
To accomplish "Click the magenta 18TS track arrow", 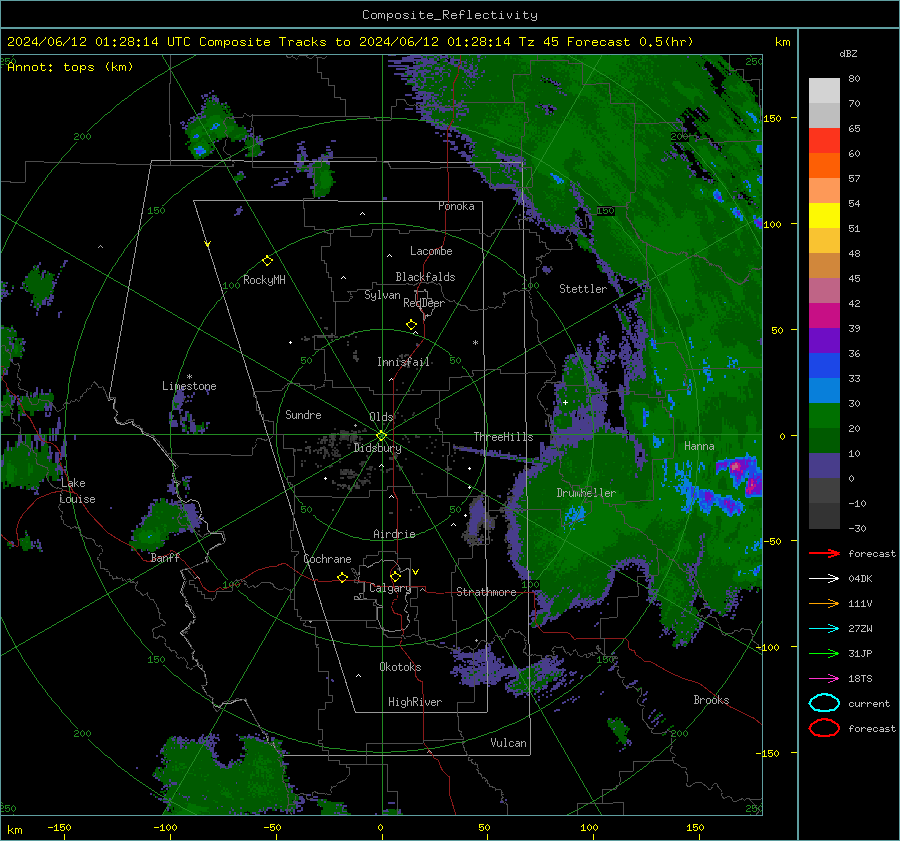I will [x=824, y=678].
